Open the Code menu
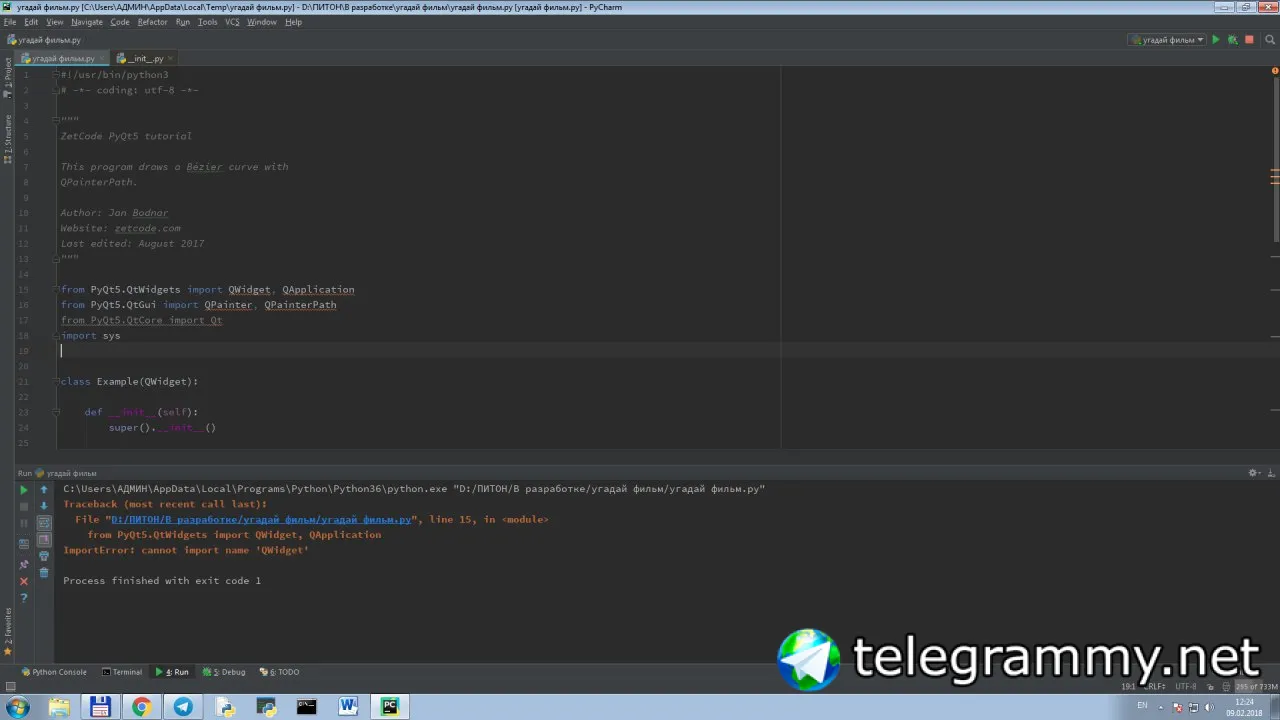Image resolution: width=1280 pixels, height=720 pixels. 120,22
